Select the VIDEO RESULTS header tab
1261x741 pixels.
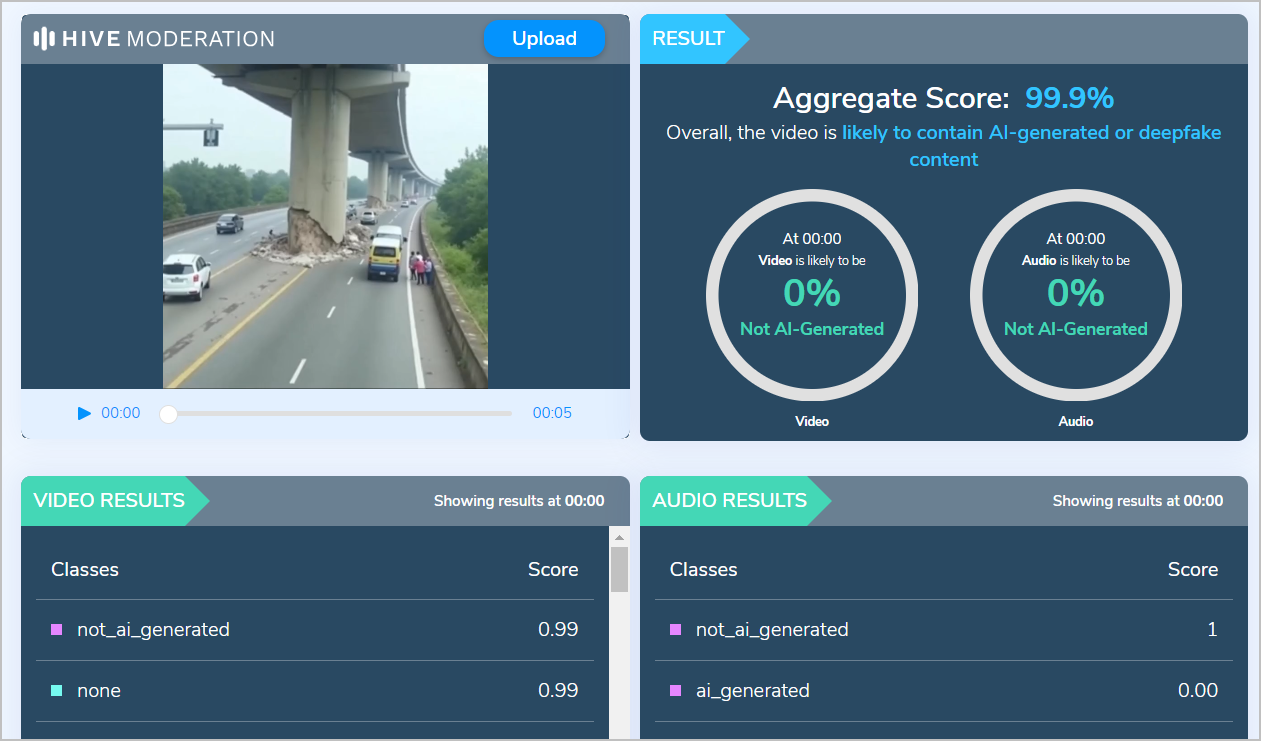click(115, 501)
